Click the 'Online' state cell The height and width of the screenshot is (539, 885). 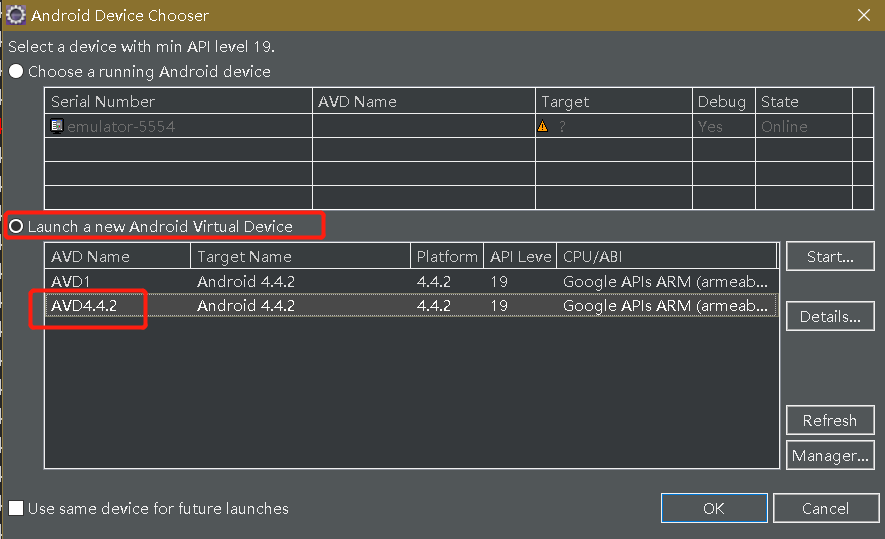coord(784,126)
